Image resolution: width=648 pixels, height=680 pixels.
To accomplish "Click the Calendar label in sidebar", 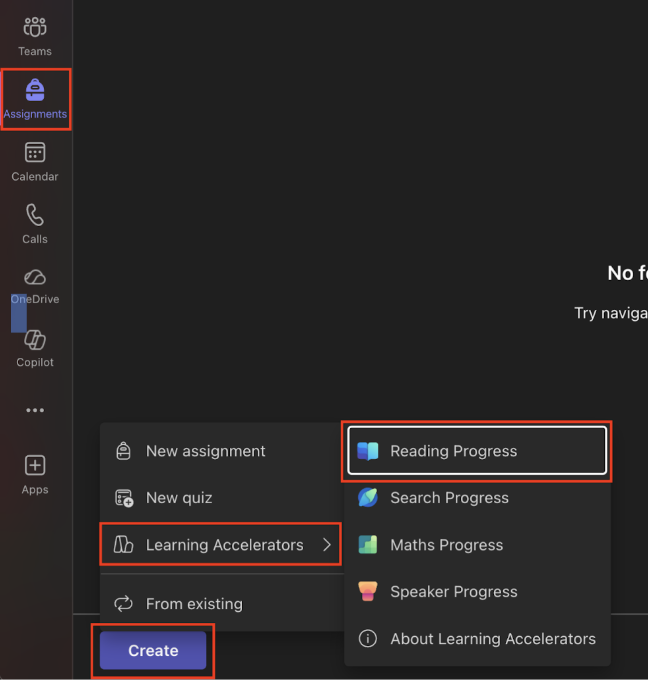I will (35, 177).
